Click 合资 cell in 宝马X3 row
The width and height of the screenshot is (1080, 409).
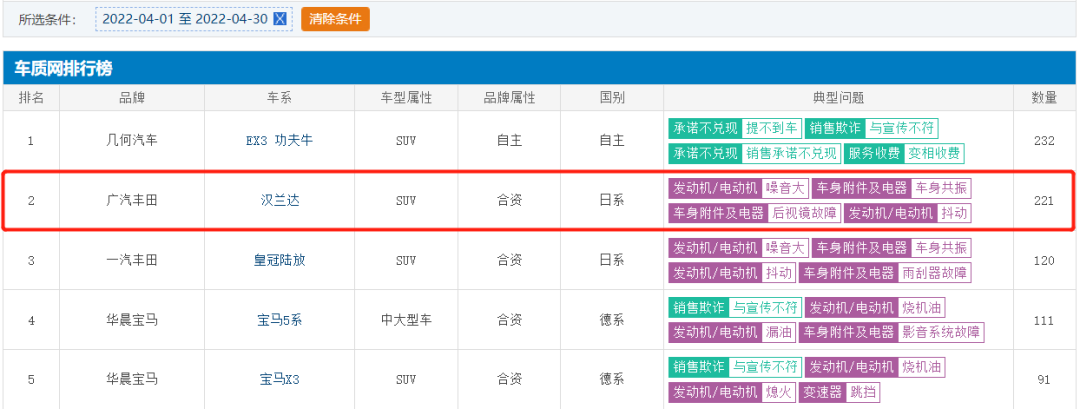click(x=509, y=379)
